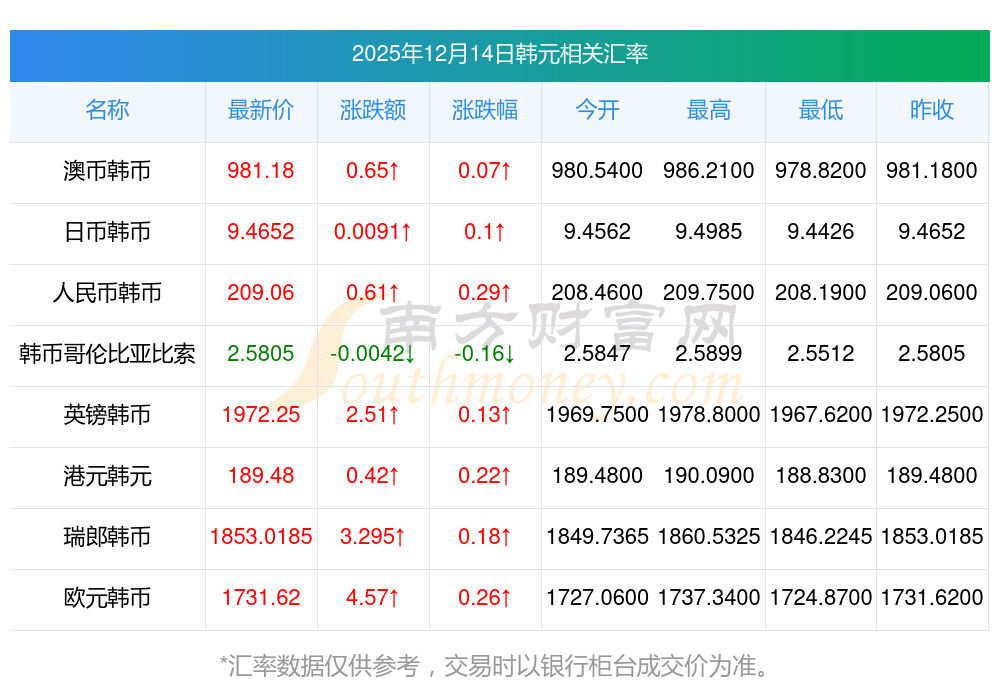Click the 名称 column header
The image size is (1000, 697).
107,110
